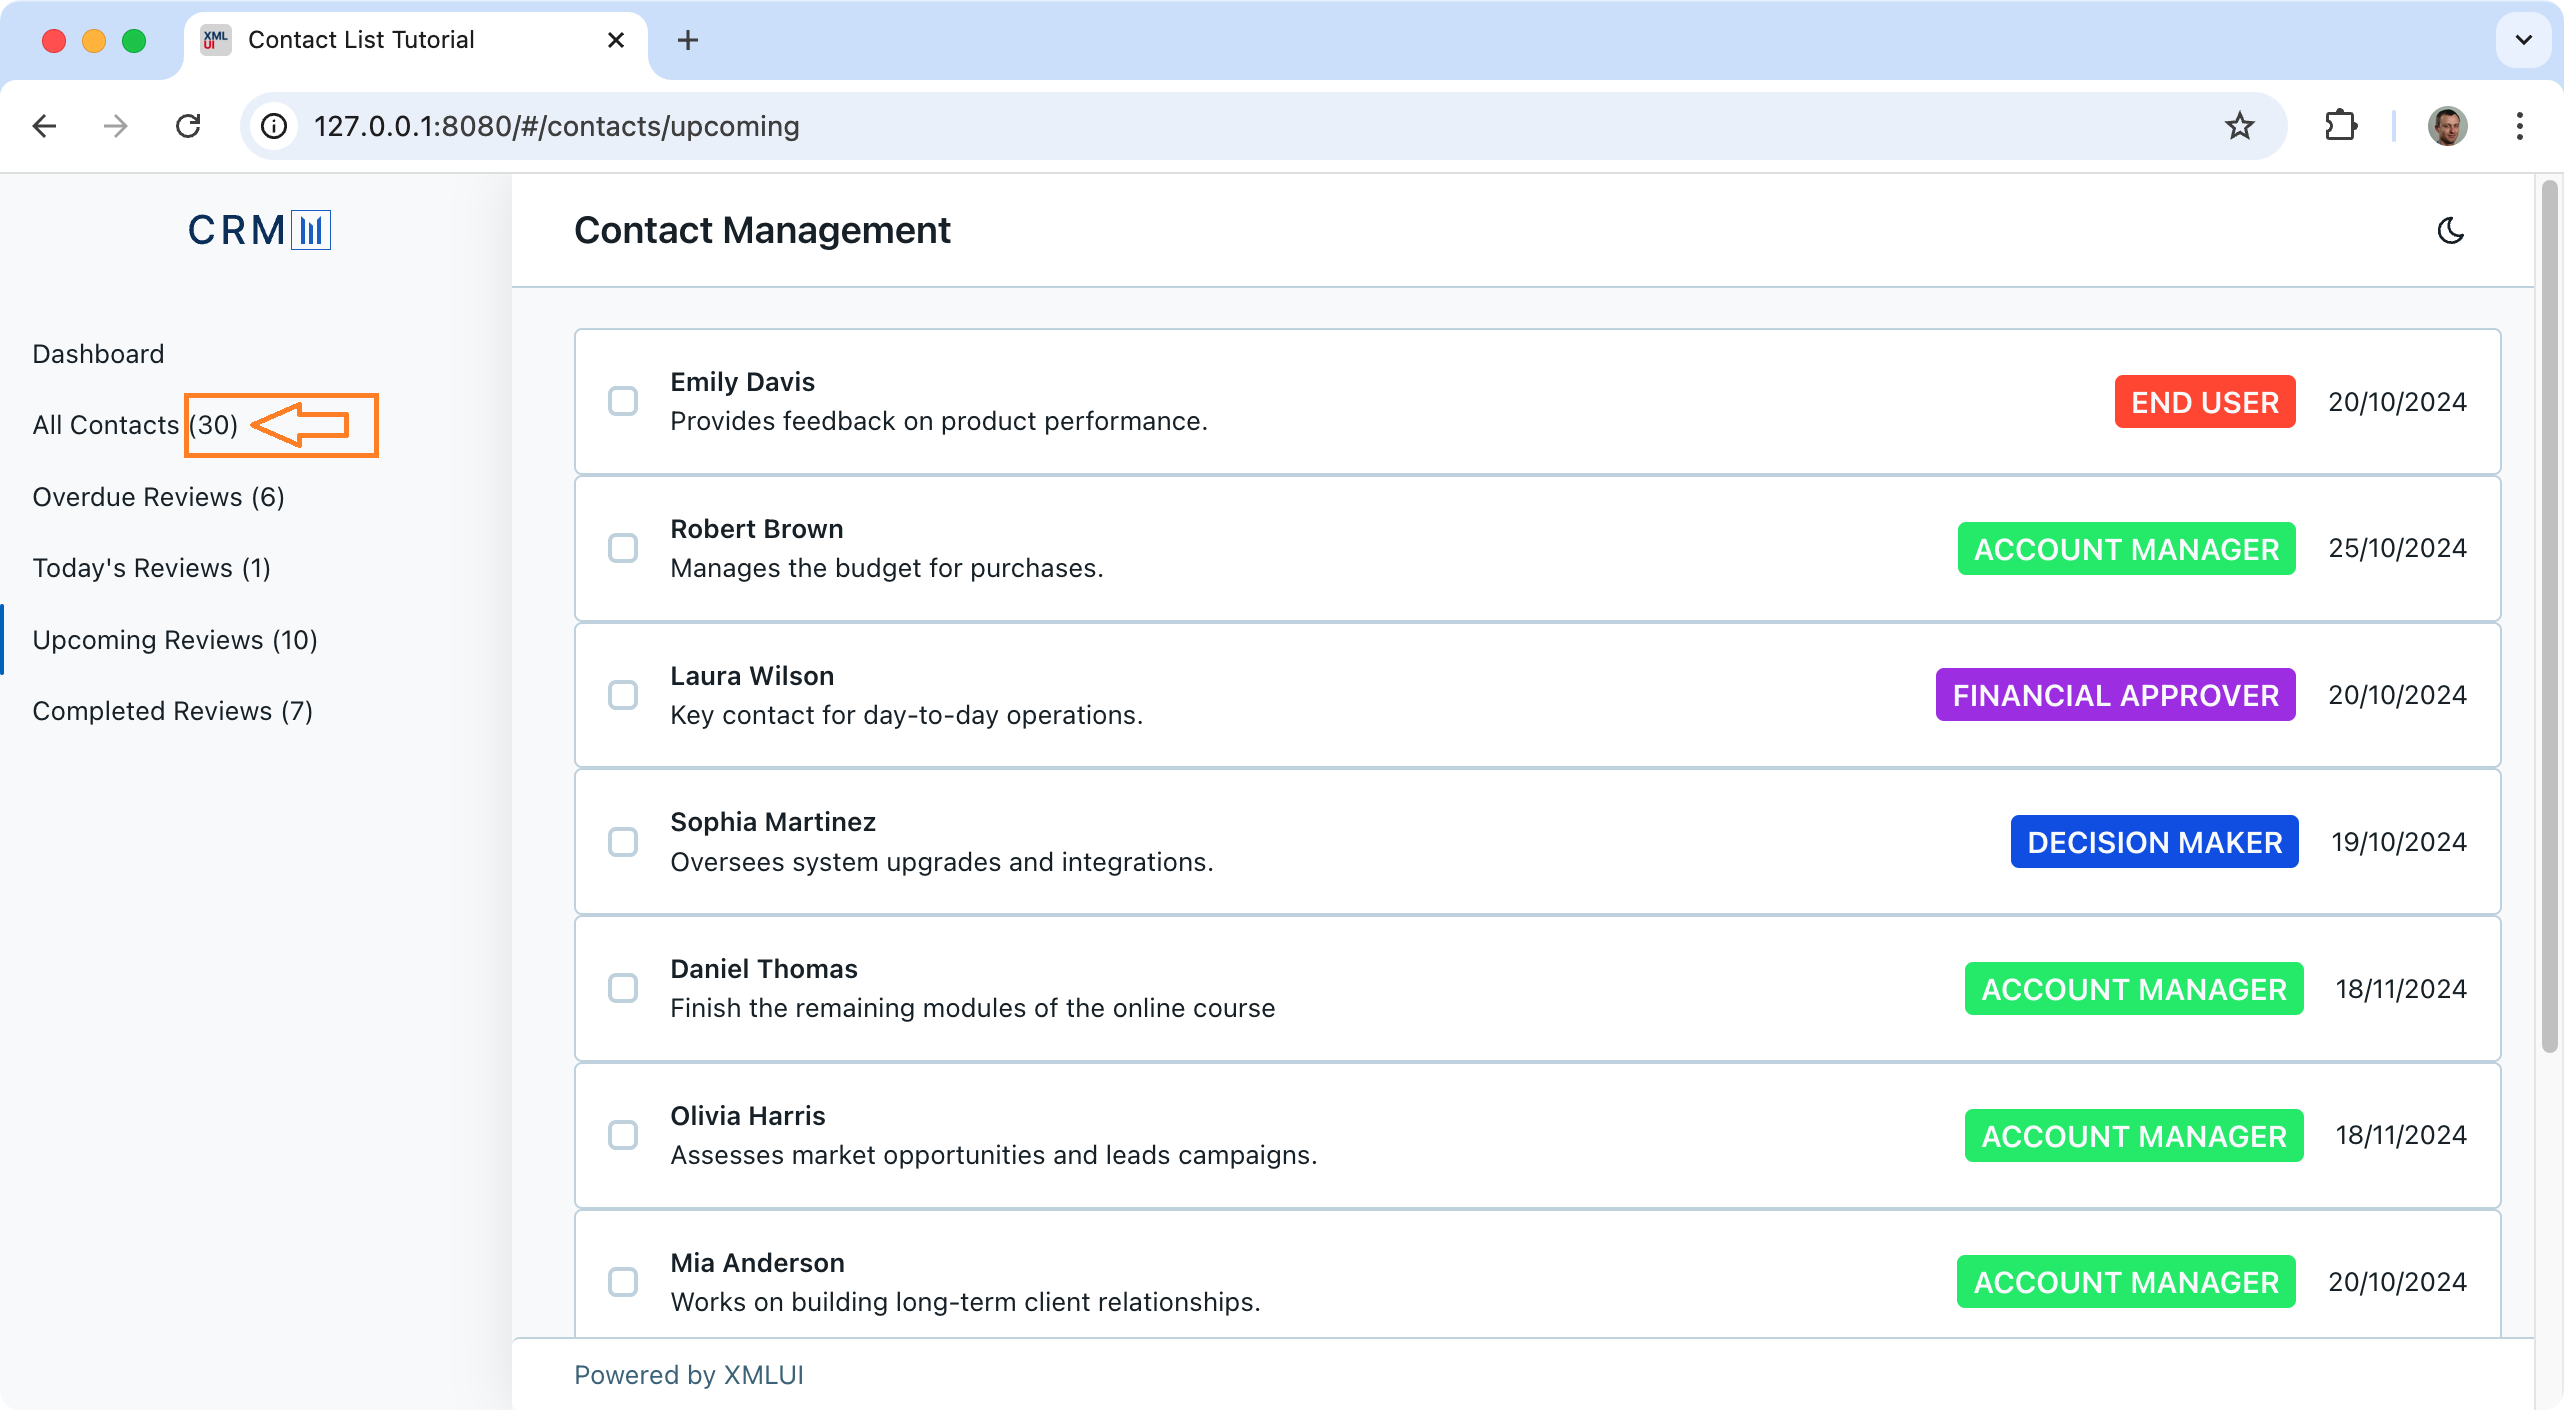Viewport: 2564px width, 1410px height.
Task: Check the Emily Davis checkbox
Action: (x=623, y=402)
